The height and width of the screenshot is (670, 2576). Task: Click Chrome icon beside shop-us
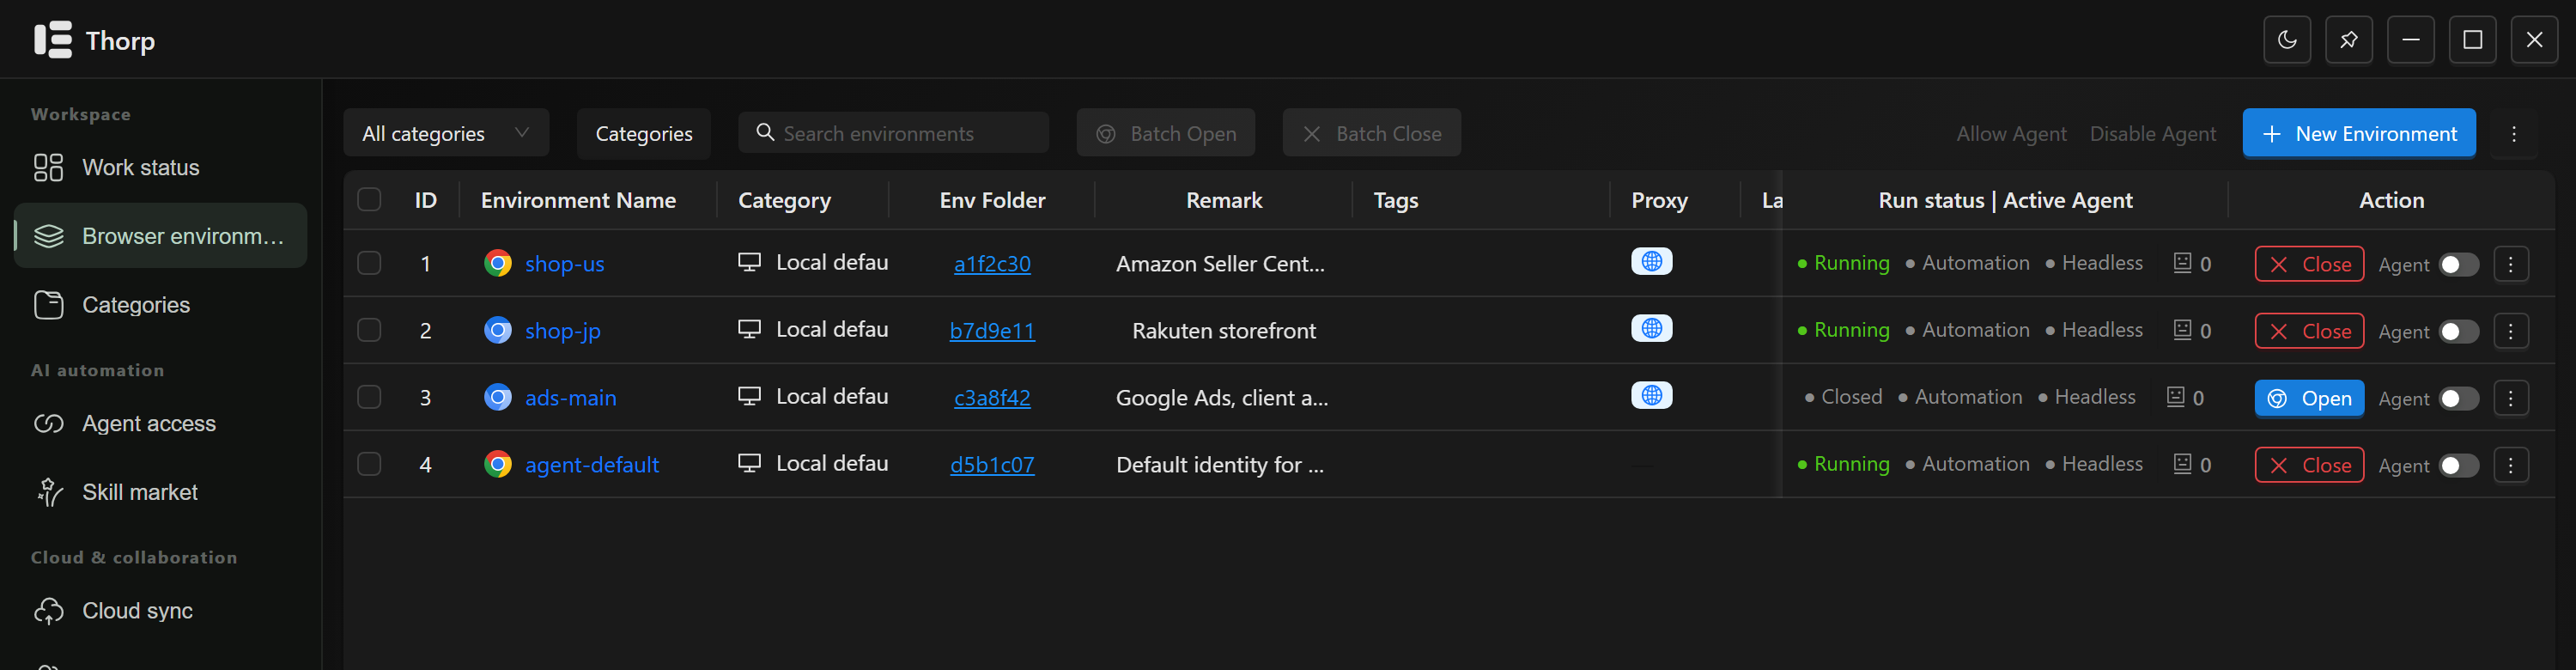click(498, 263)
